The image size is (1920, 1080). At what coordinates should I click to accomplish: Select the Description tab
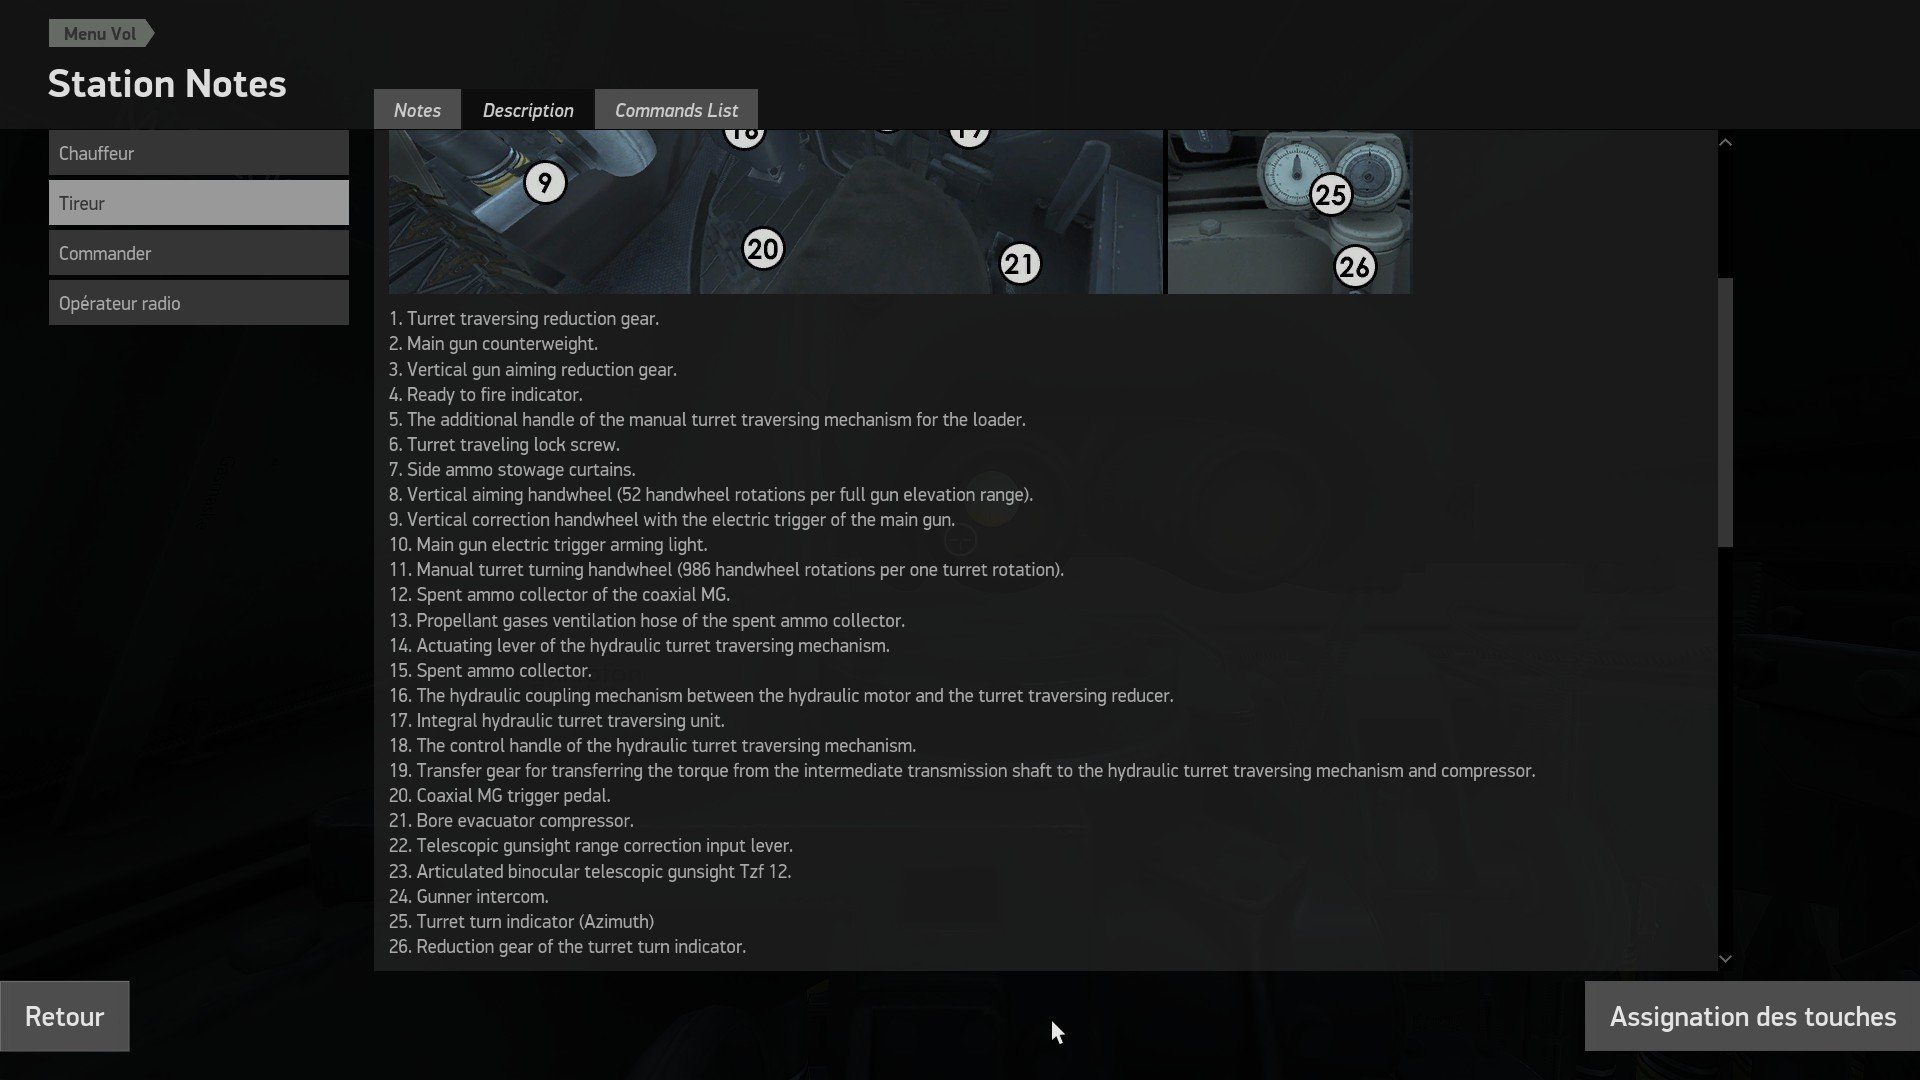point(528,110)
